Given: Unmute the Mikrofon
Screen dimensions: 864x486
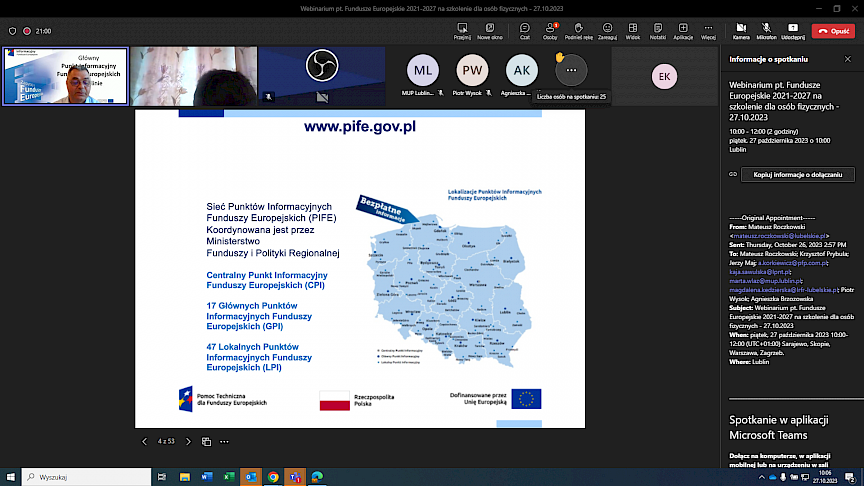Looking at the screenshot, I should tap(766, 31).
